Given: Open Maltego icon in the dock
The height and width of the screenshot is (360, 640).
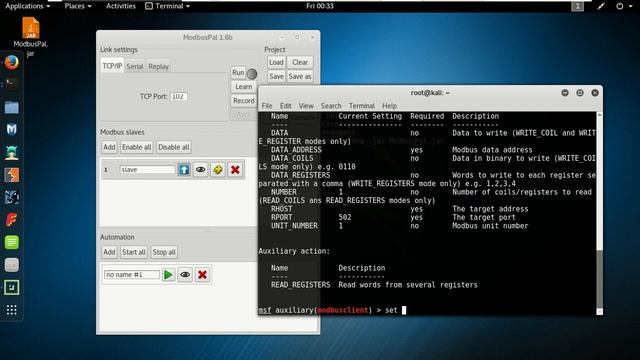Looking at the screenshot, I should (11, 198).
